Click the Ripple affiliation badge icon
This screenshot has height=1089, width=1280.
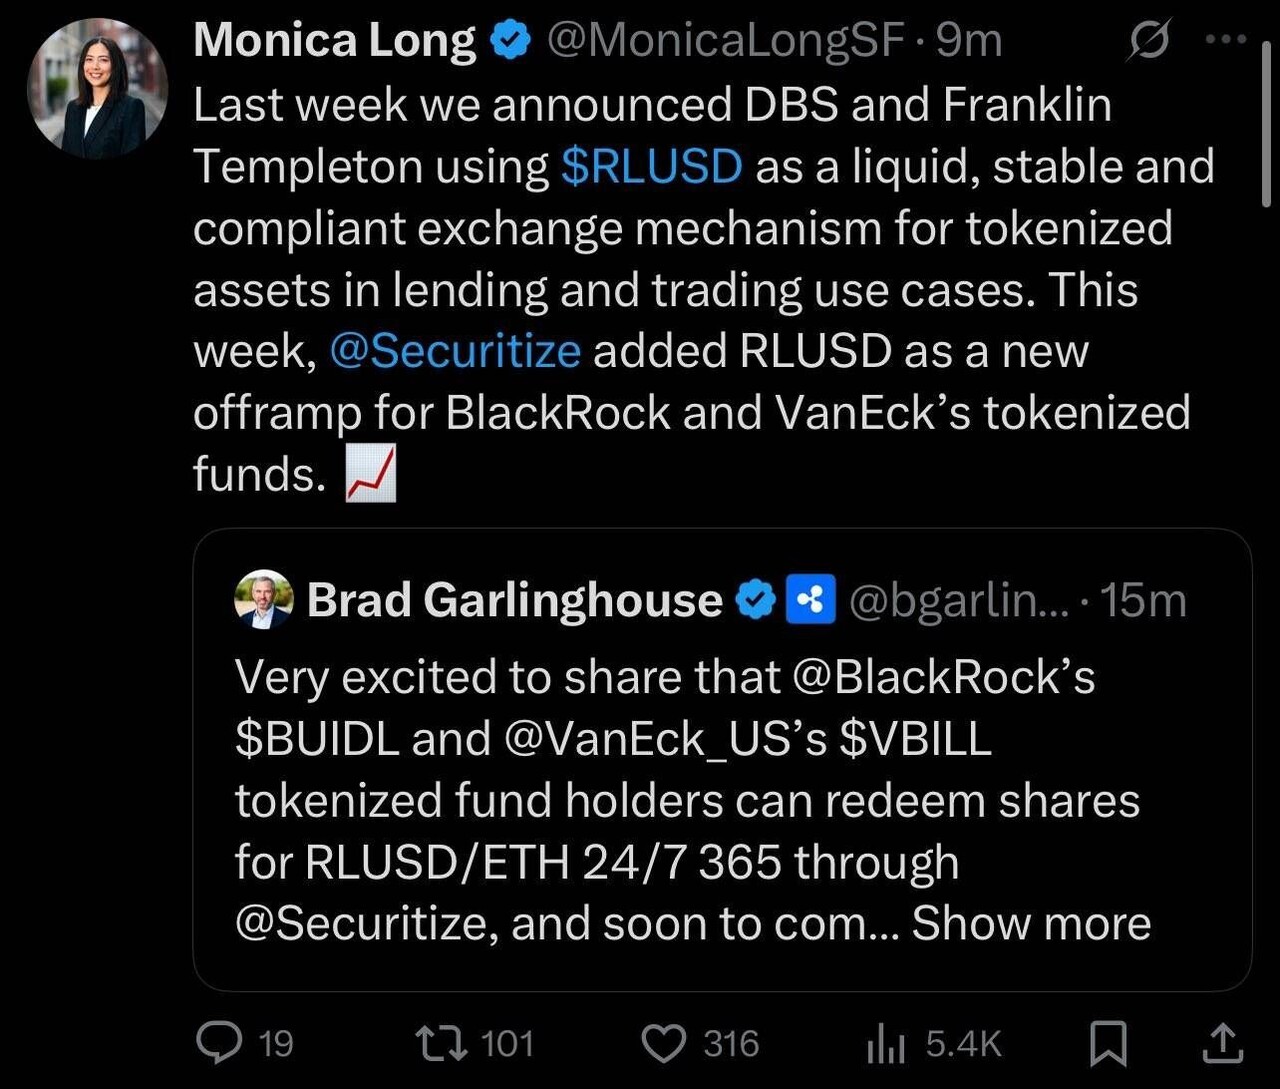811,601
